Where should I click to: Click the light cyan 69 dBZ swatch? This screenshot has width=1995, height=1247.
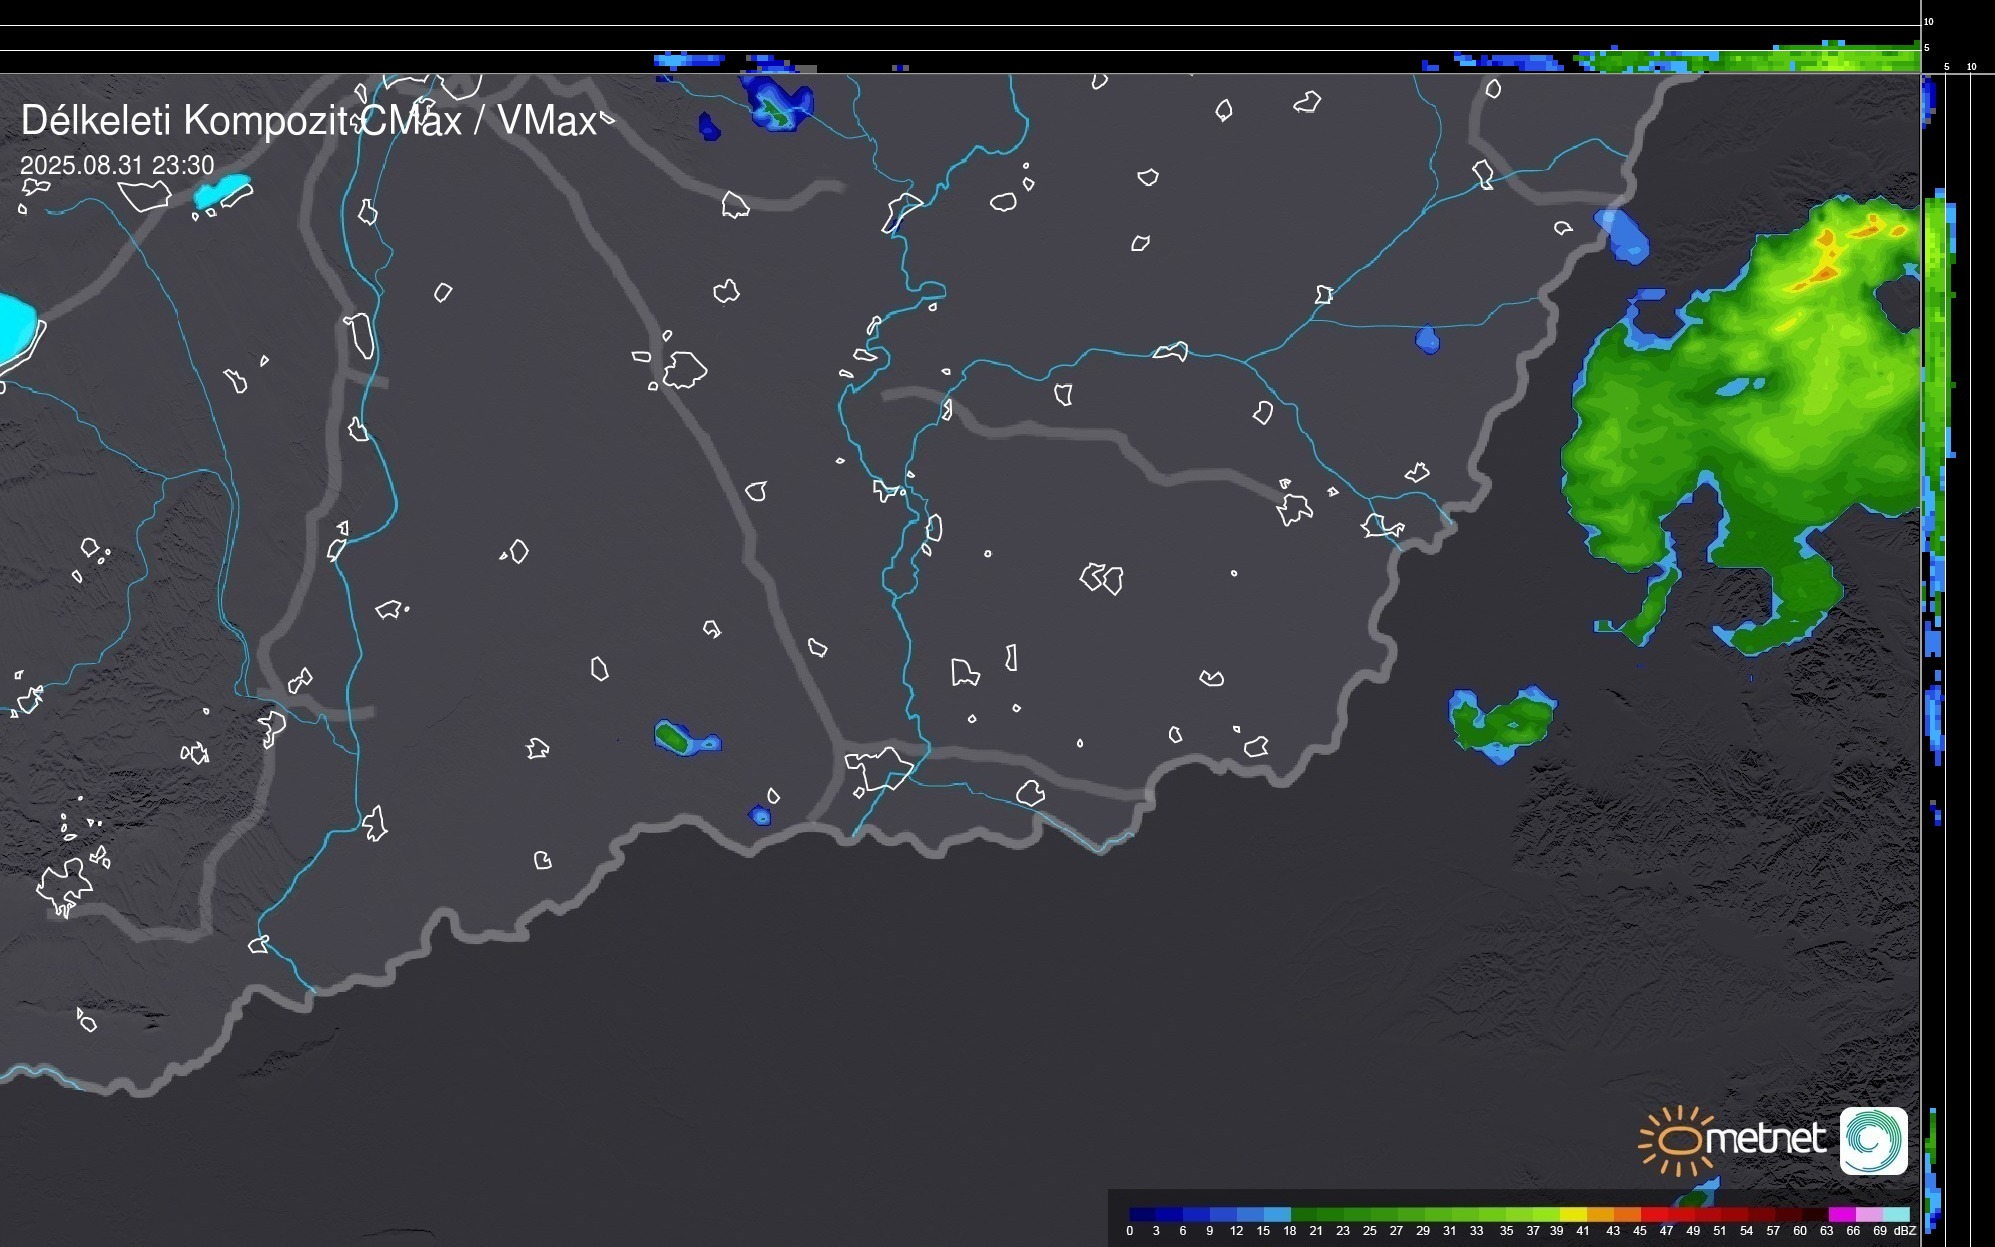(x=1895, y=1215)
